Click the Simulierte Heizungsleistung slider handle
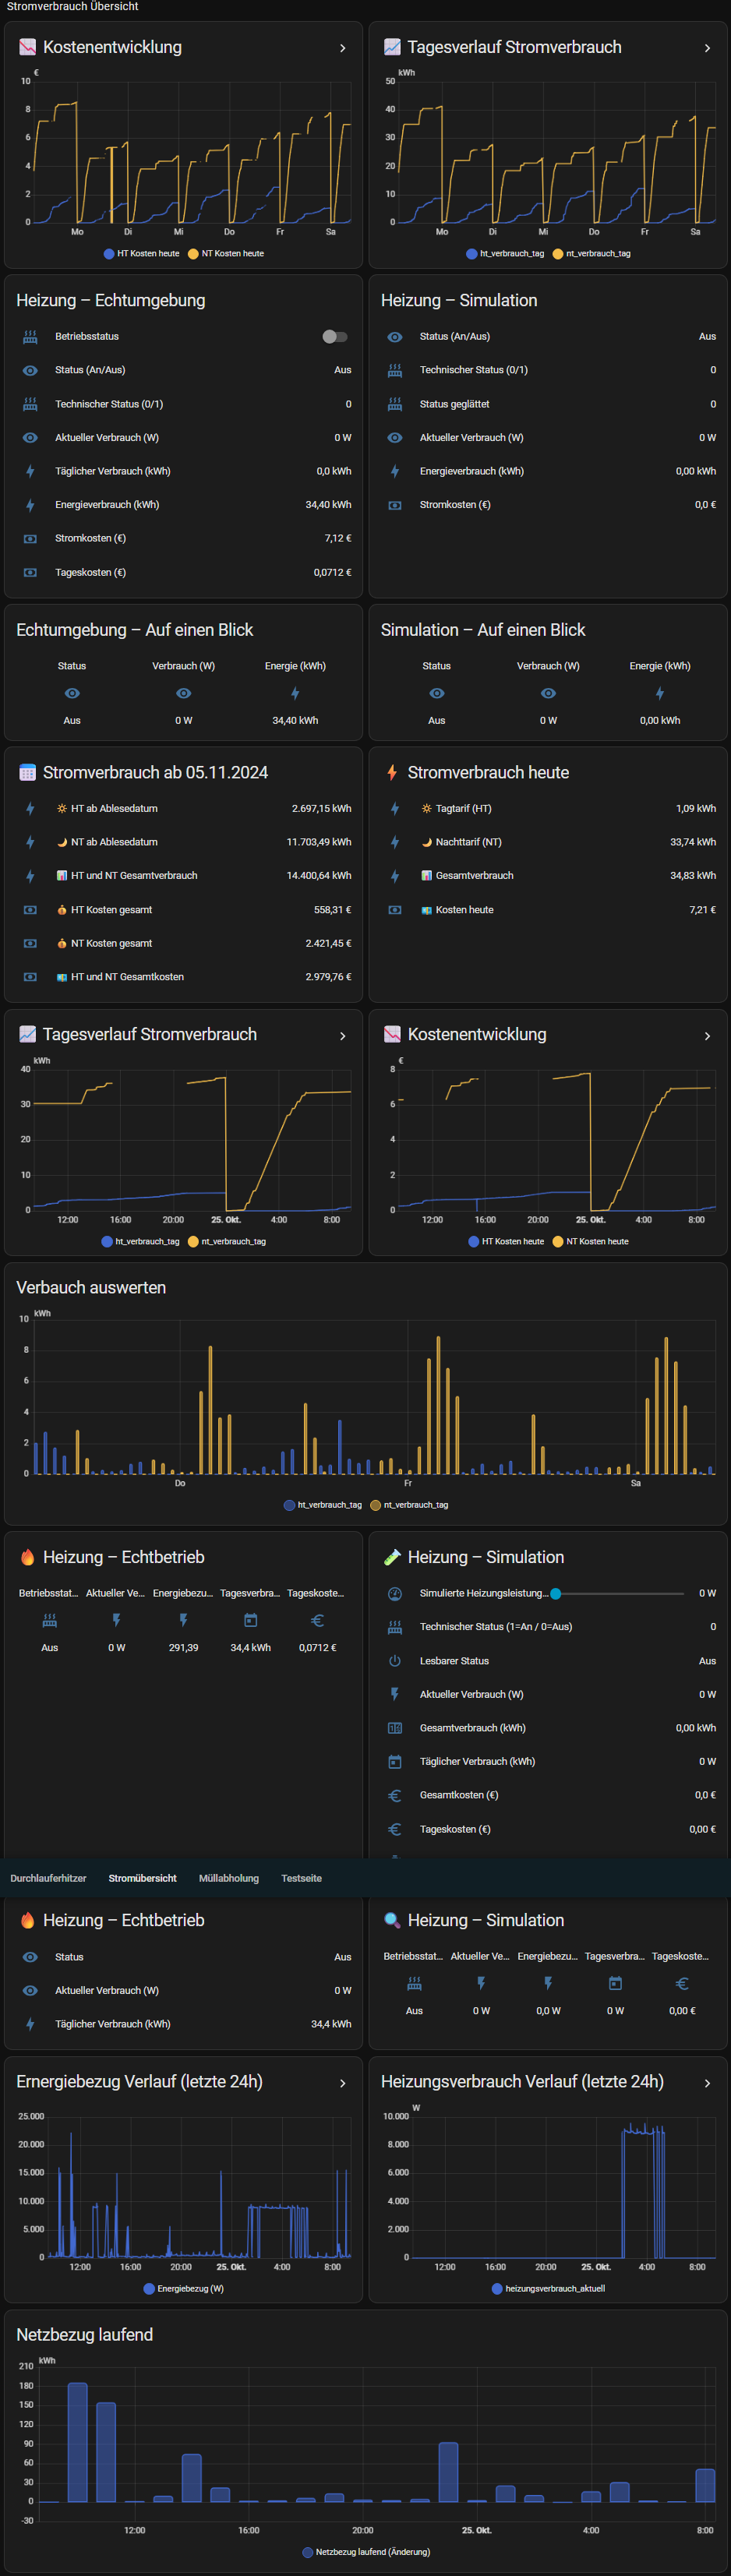This screenshot has height=2576, width=731. [556, 1593]
